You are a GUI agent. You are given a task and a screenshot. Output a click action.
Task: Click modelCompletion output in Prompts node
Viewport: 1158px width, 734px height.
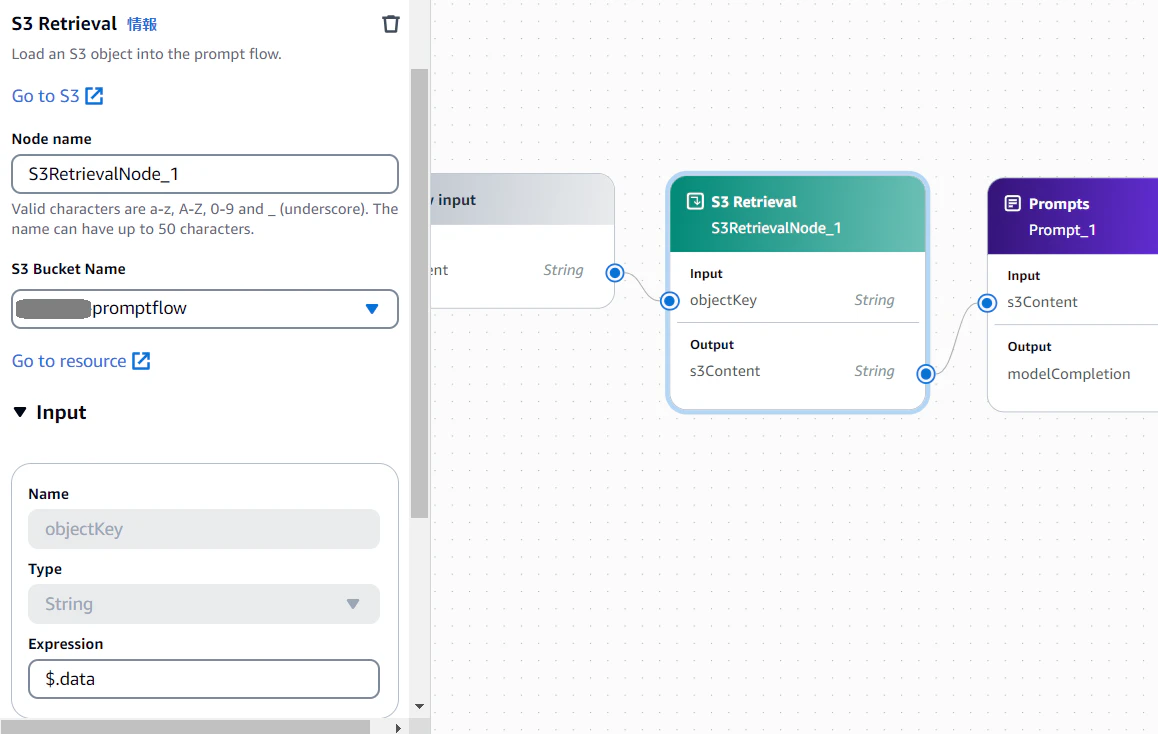pyautogui.click(x=1069, y=374)
